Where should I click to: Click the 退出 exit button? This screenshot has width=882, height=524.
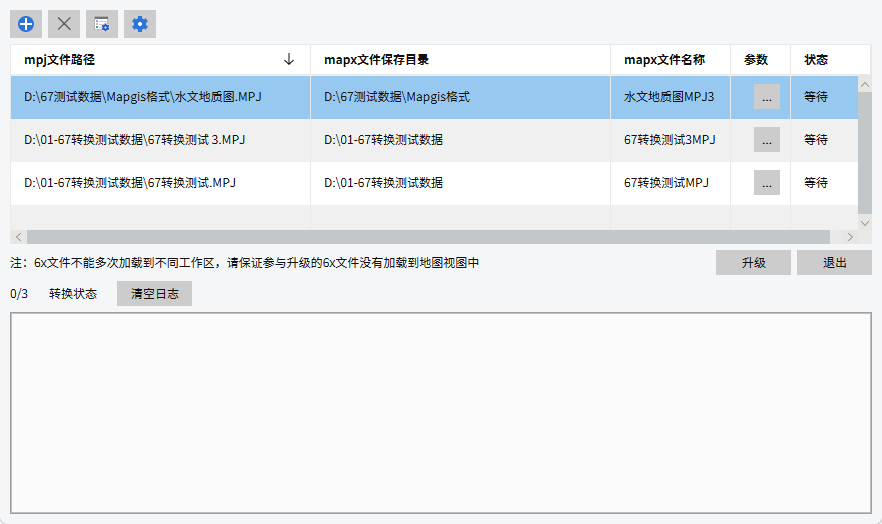[x=834, y=263]
